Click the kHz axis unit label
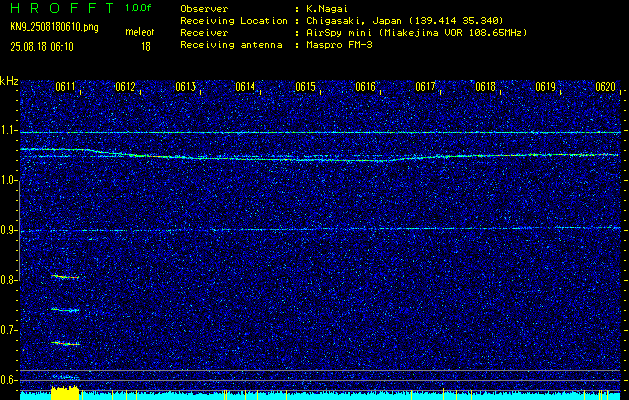629x400 pixels. click(x=9, y=81)
